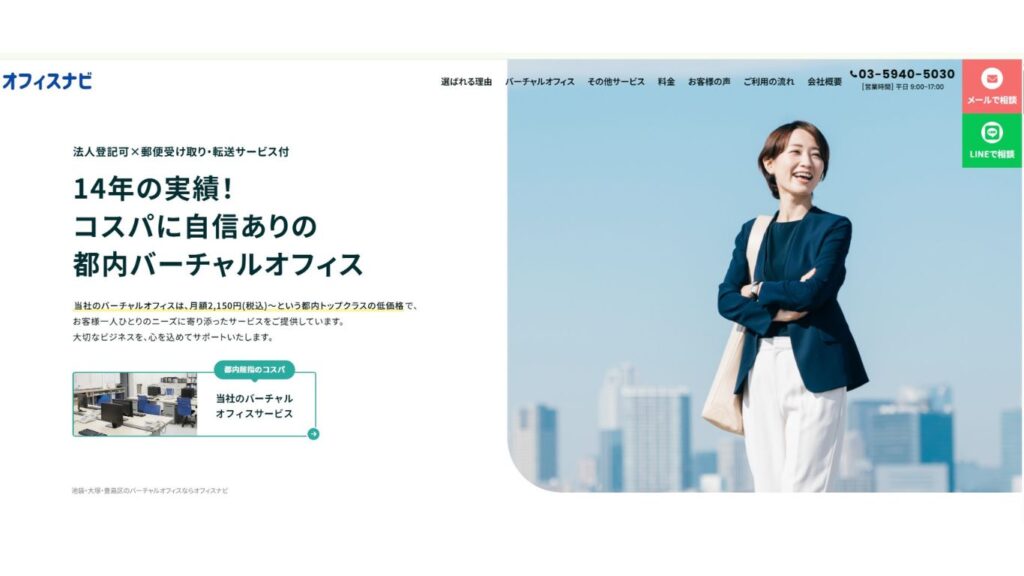Call phone number 03-5940-5030
The width and height of the screenshot is (1024, 576).
click(906, 74)
